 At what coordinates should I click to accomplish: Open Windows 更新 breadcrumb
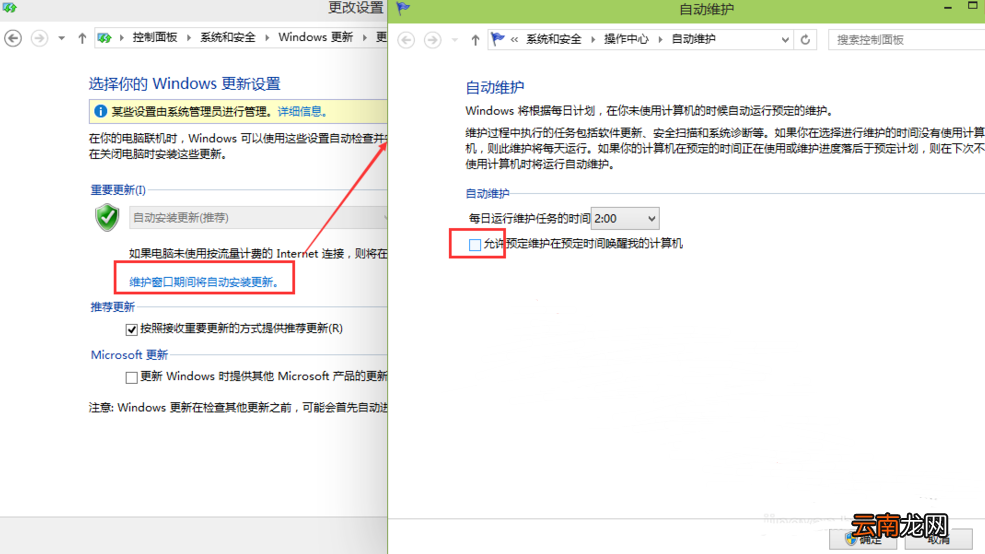point(315,37)
